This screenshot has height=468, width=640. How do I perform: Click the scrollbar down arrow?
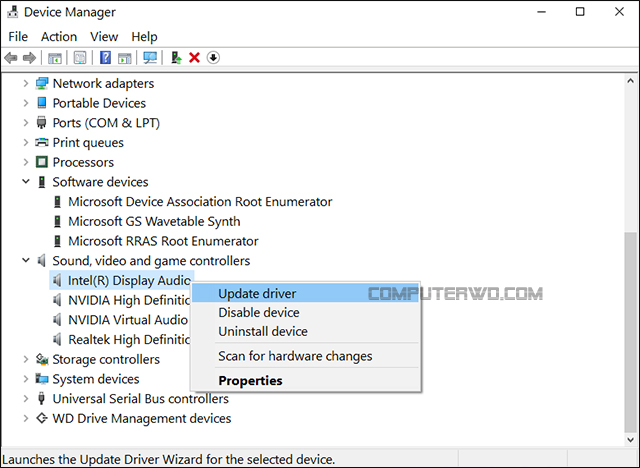[631, 439]
